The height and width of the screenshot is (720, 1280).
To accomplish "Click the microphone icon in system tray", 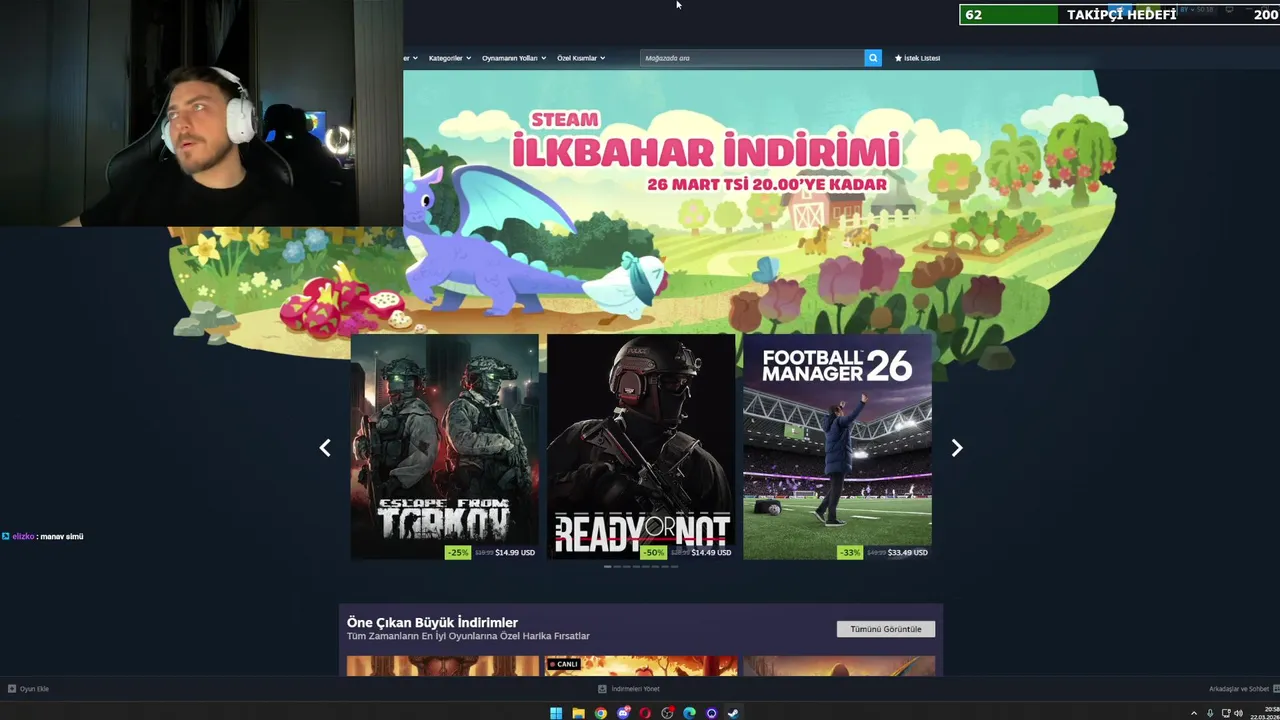I will tap(1210, 714).
